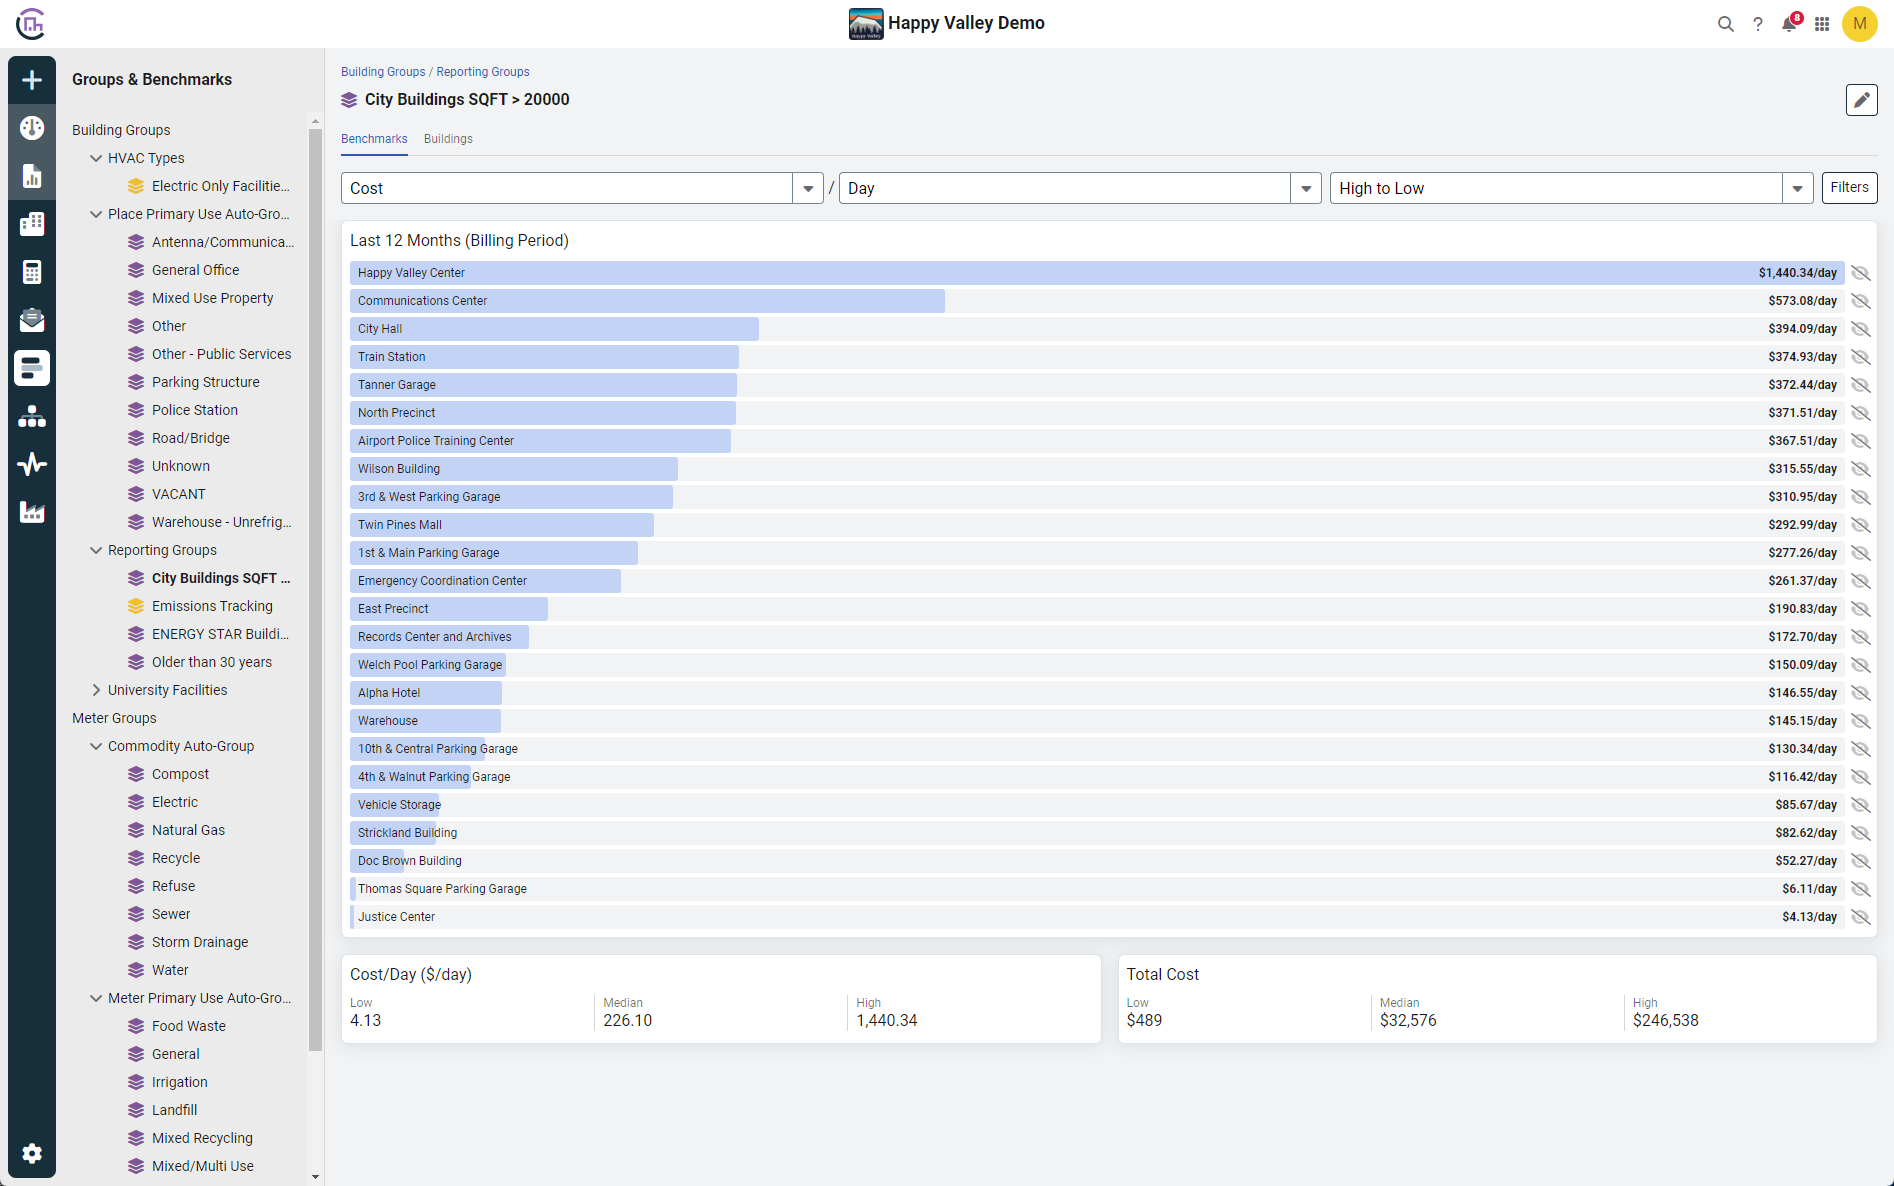Image resolution: width=1894 pixels, height=1186 pixels.
Task: Hide Happy Valley Center using its eye toggle
Action: [x=1861, y=272]
